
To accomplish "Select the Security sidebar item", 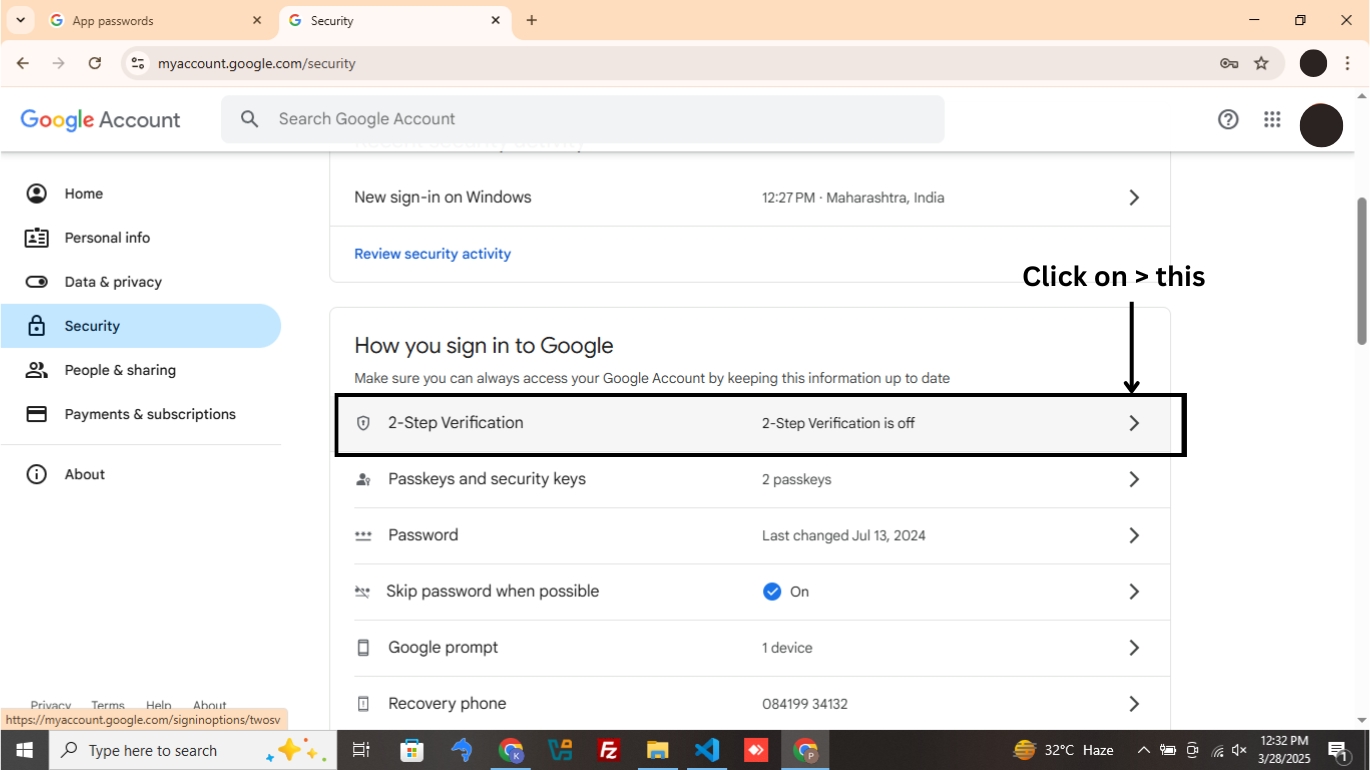I will (140, 326).
